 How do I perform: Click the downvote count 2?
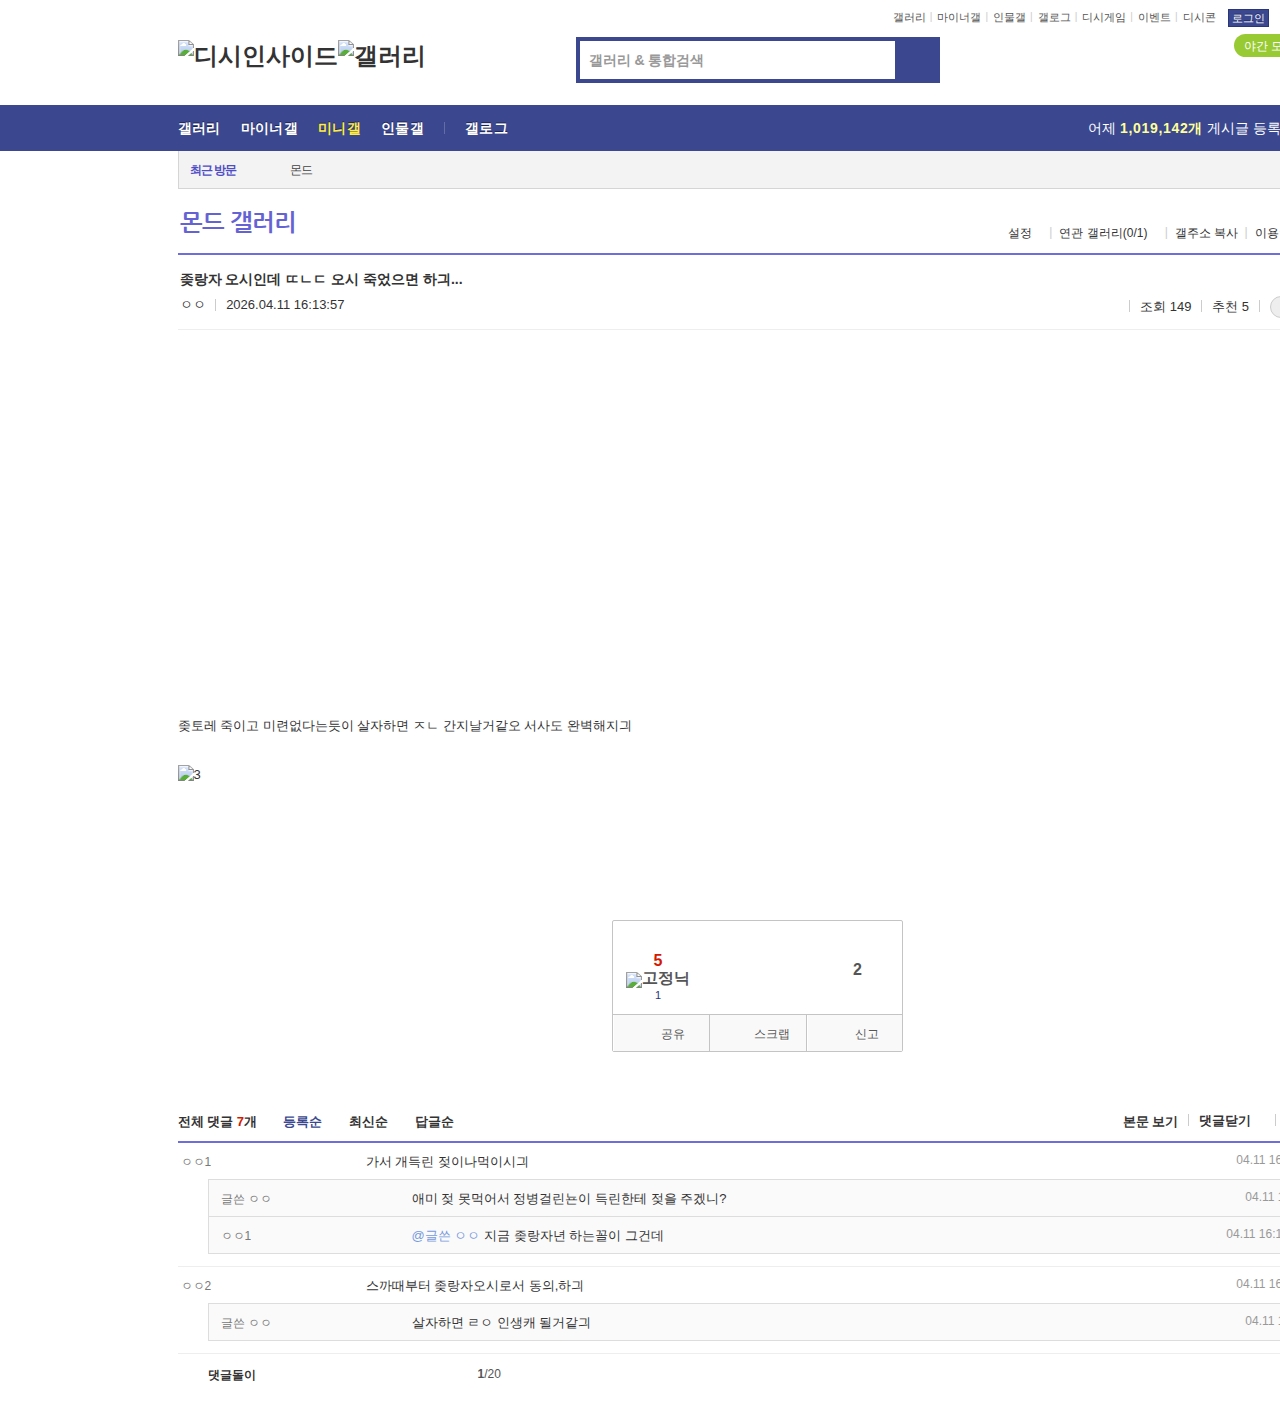tap(857, 969)
